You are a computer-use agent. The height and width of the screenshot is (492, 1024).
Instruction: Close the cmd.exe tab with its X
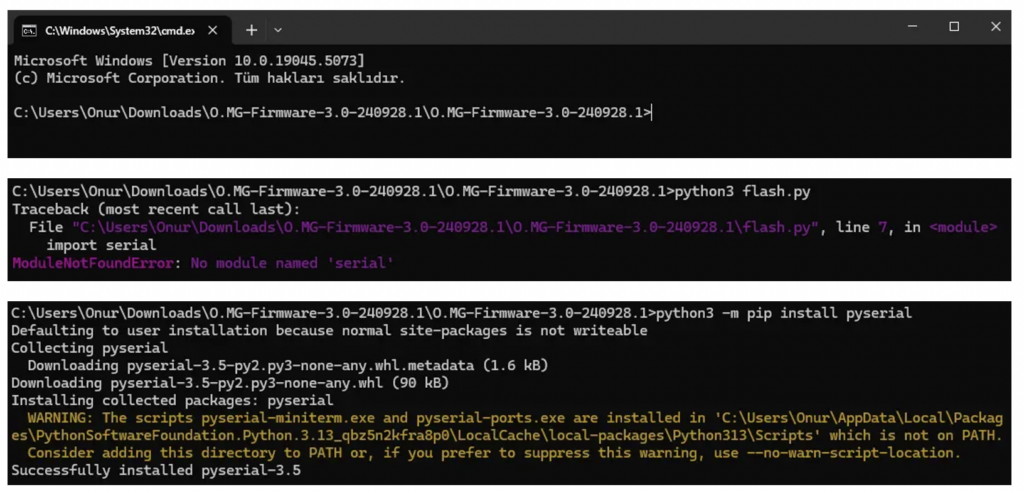pyautogui.click(x=214, y=30)
